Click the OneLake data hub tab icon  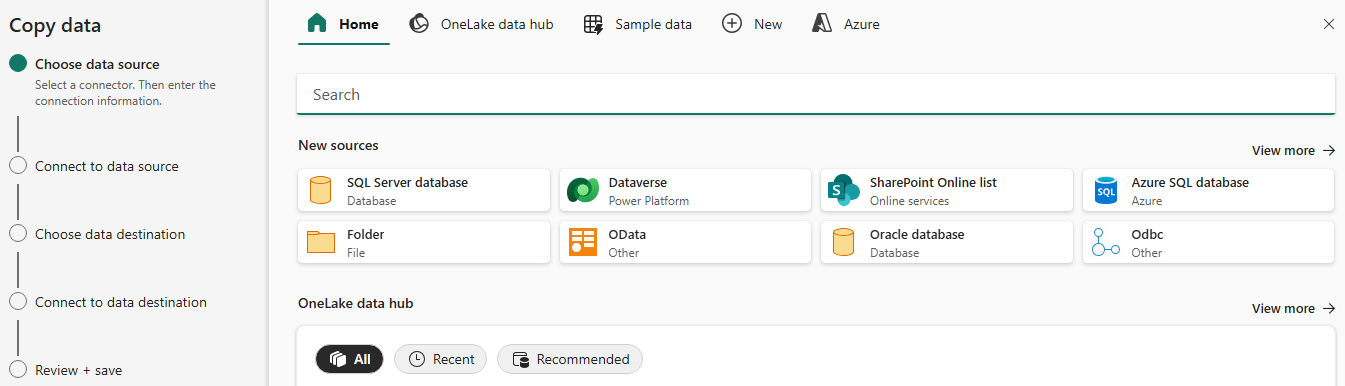(419, 23)
